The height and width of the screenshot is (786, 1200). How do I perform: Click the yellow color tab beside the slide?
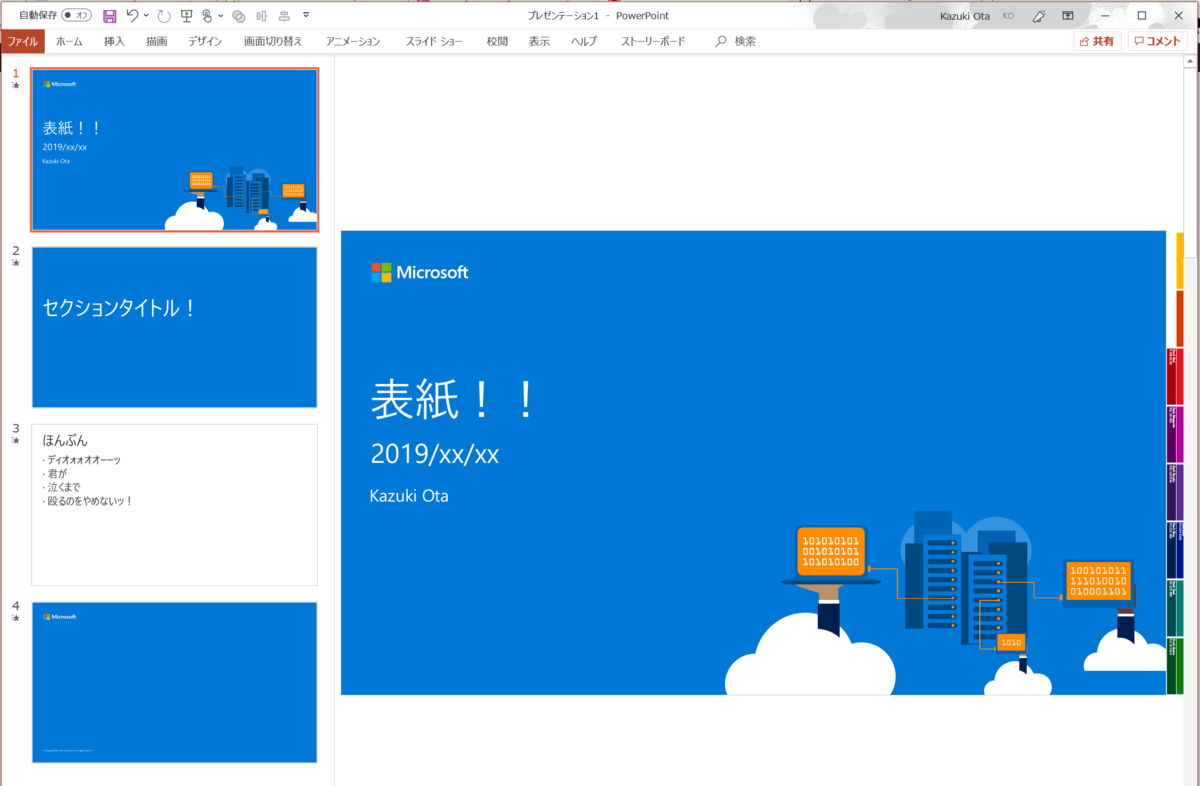click(x=1180, y=260)
